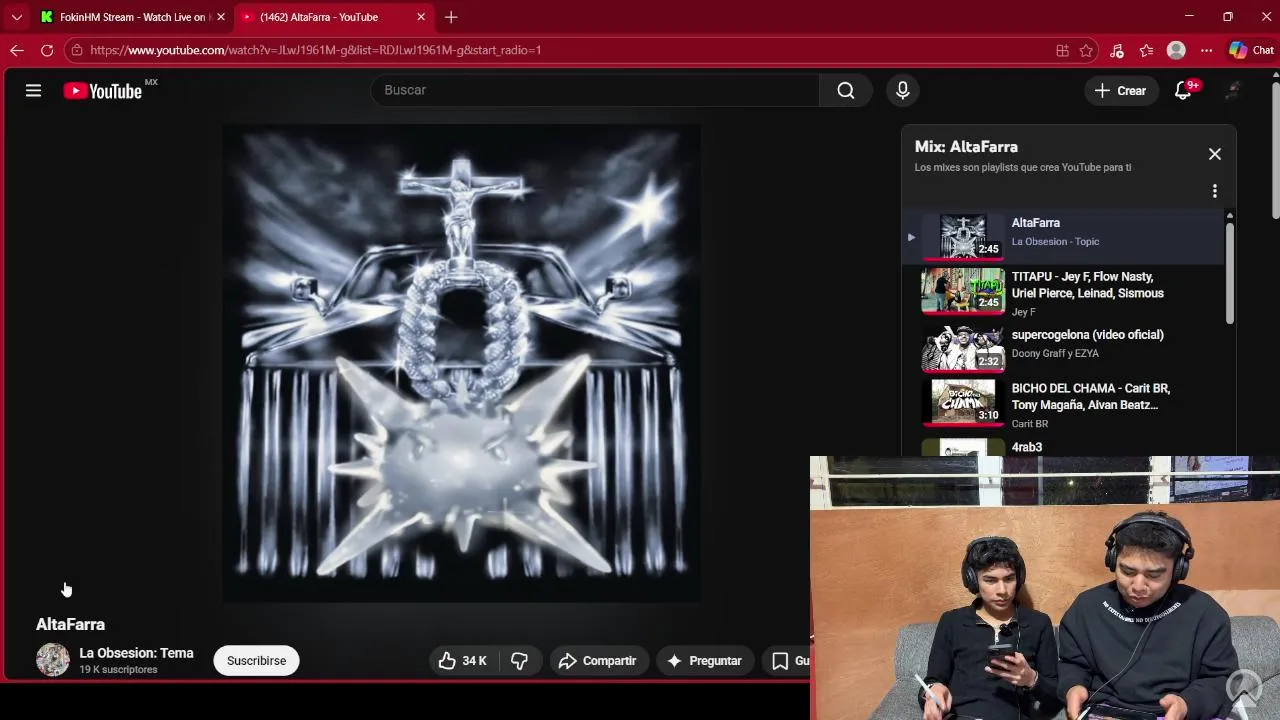Subscribe with the Suscribirse button
This screenshot has height=720, width=1280.
[x=256, y=661]
